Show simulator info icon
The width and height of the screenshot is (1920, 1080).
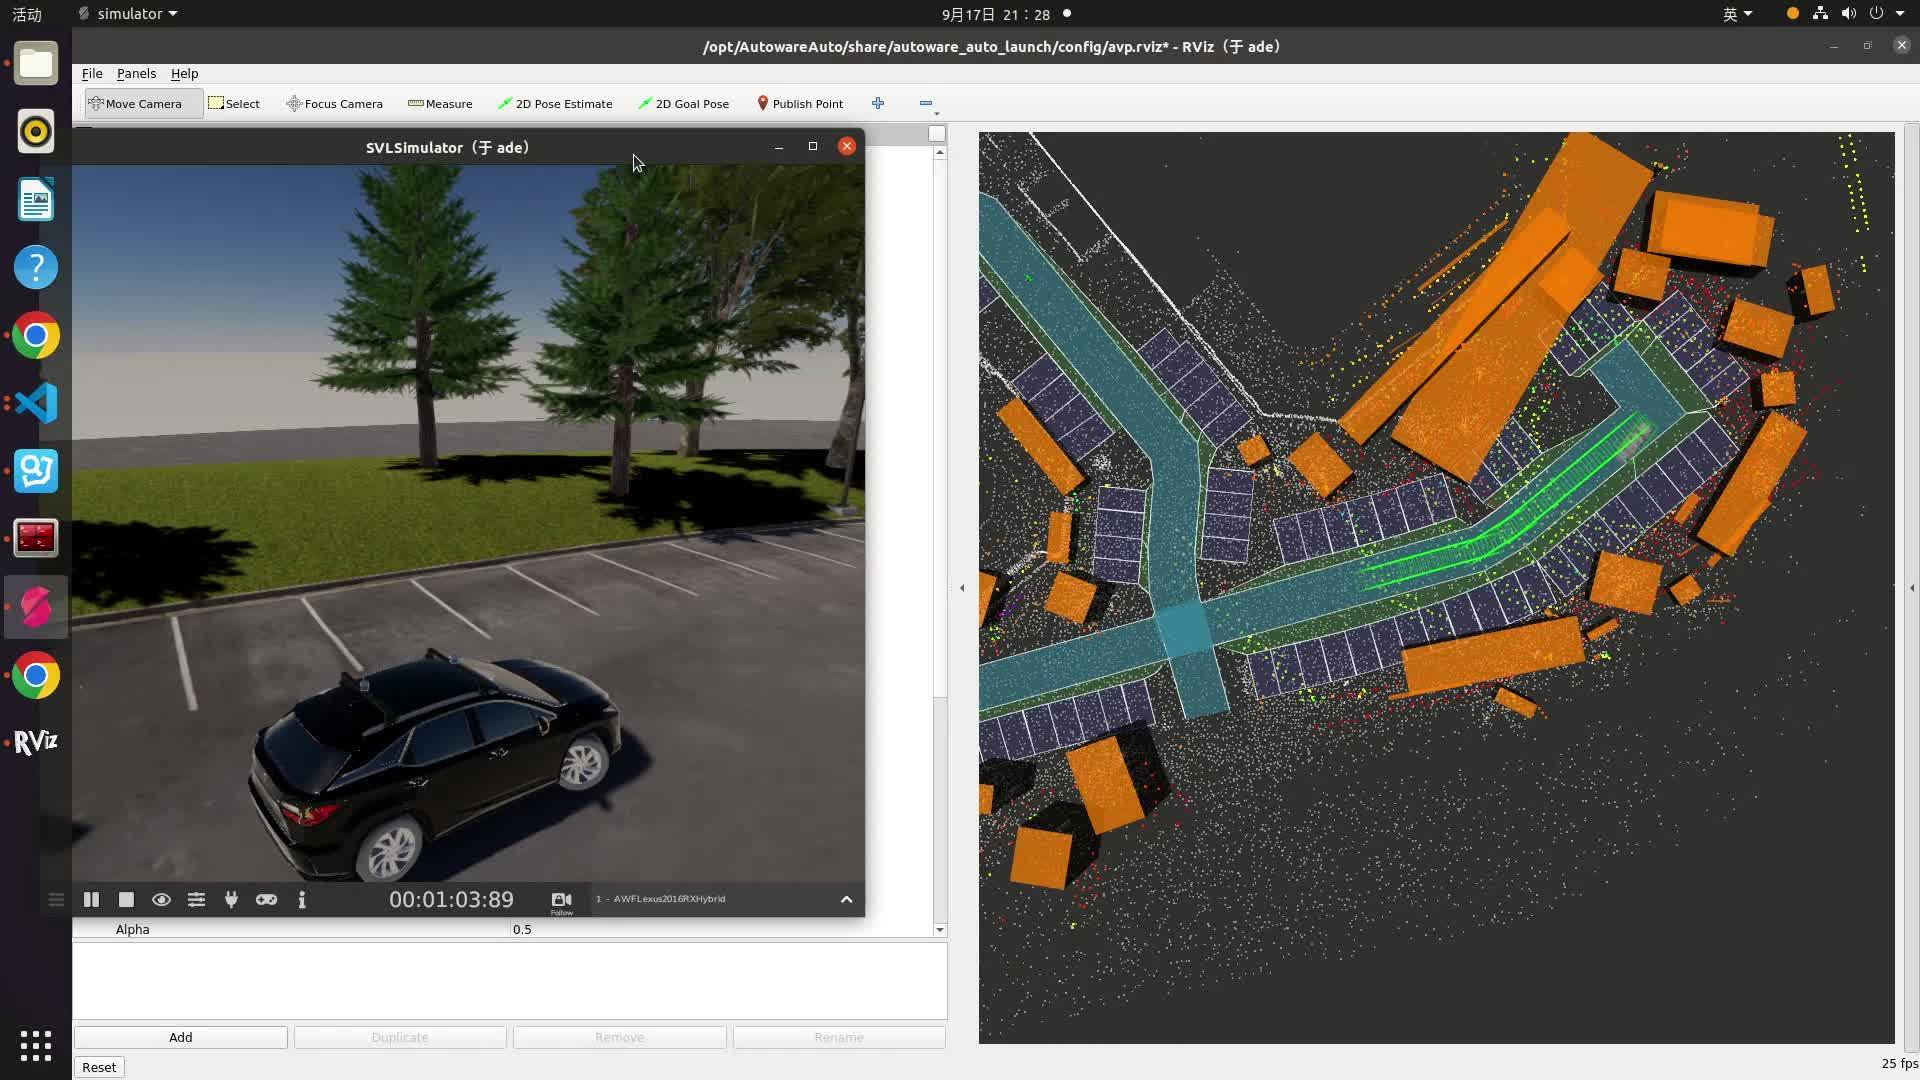pos(301,899)
